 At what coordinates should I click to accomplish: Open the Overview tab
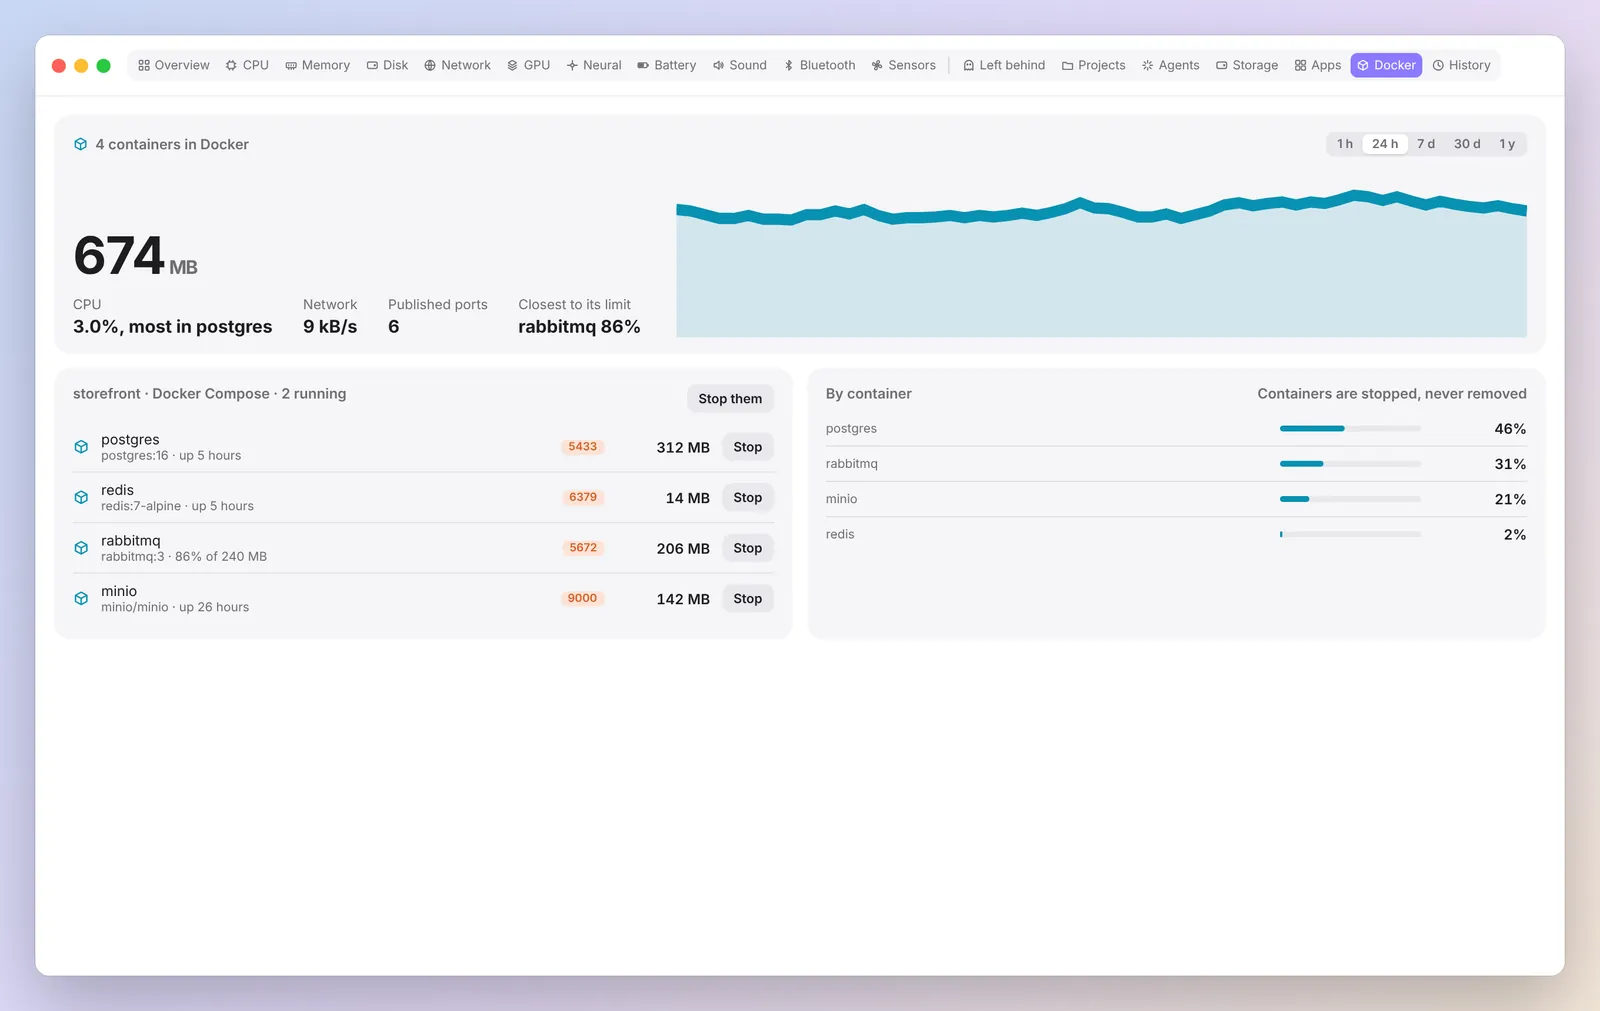tap(174, 65)
